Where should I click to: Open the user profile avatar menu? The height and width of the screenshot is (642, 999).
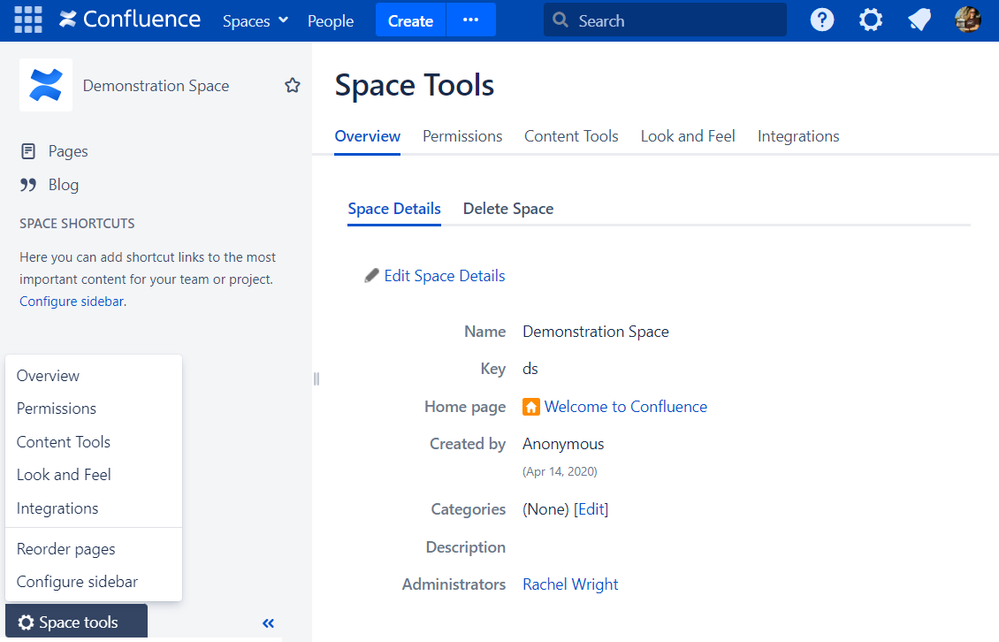(x=968, y=20)
